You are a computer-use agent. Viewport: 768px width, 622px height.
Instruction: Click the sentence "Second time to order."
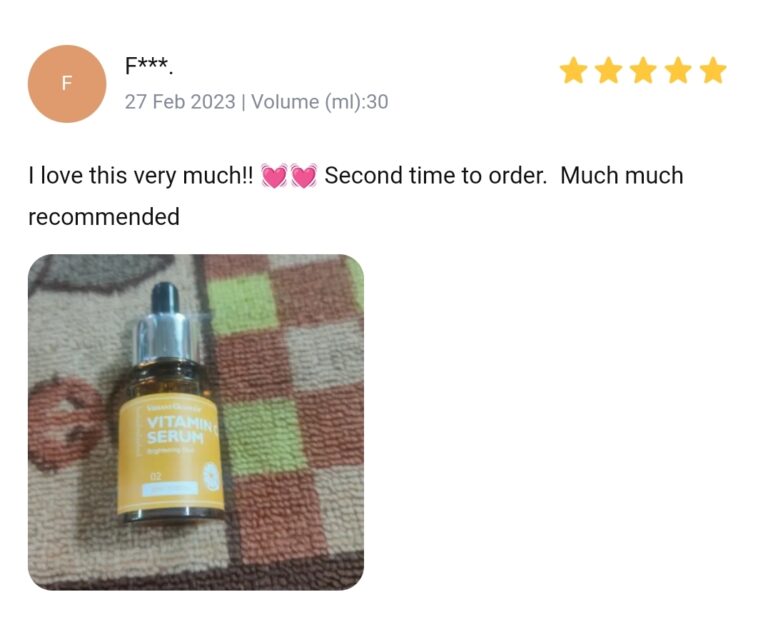[435, 175]
